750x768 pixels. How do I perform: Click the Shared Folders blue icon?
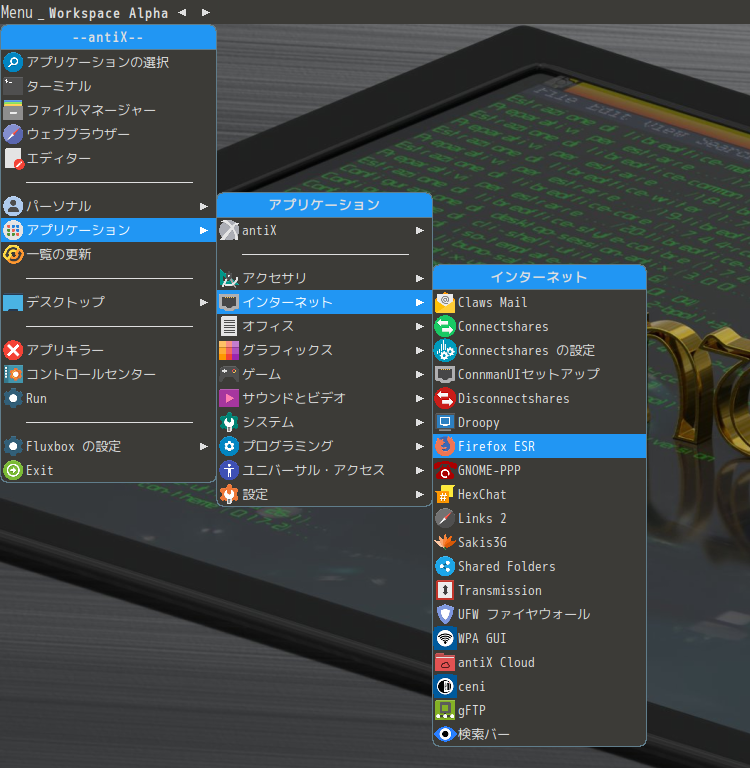pyautogui.click(x=445, y=566)
